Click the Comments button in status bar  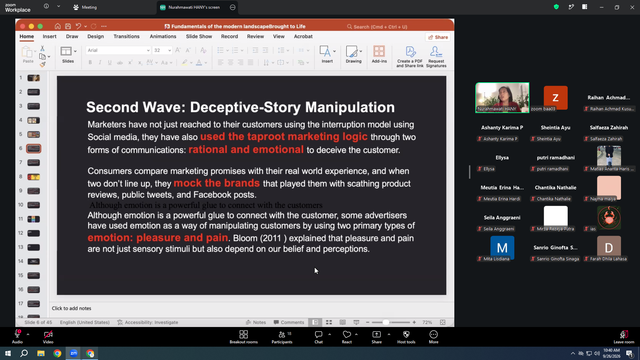click(x=289, y=322)
